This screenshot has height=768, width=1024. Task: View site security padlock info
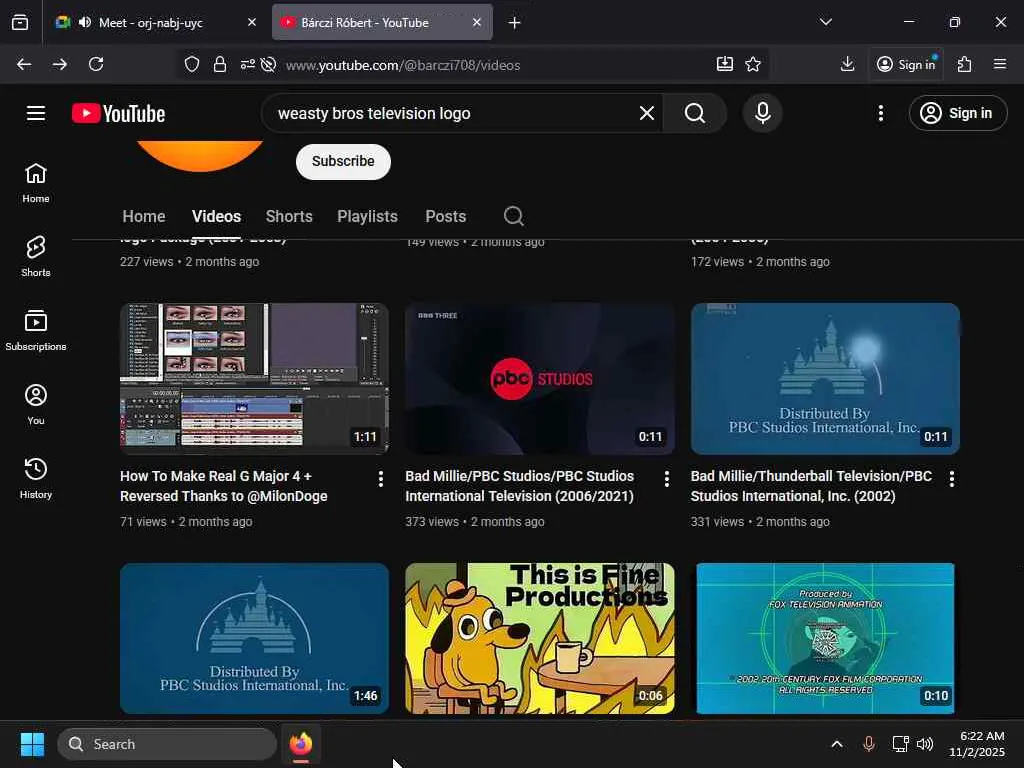point(220,64)
